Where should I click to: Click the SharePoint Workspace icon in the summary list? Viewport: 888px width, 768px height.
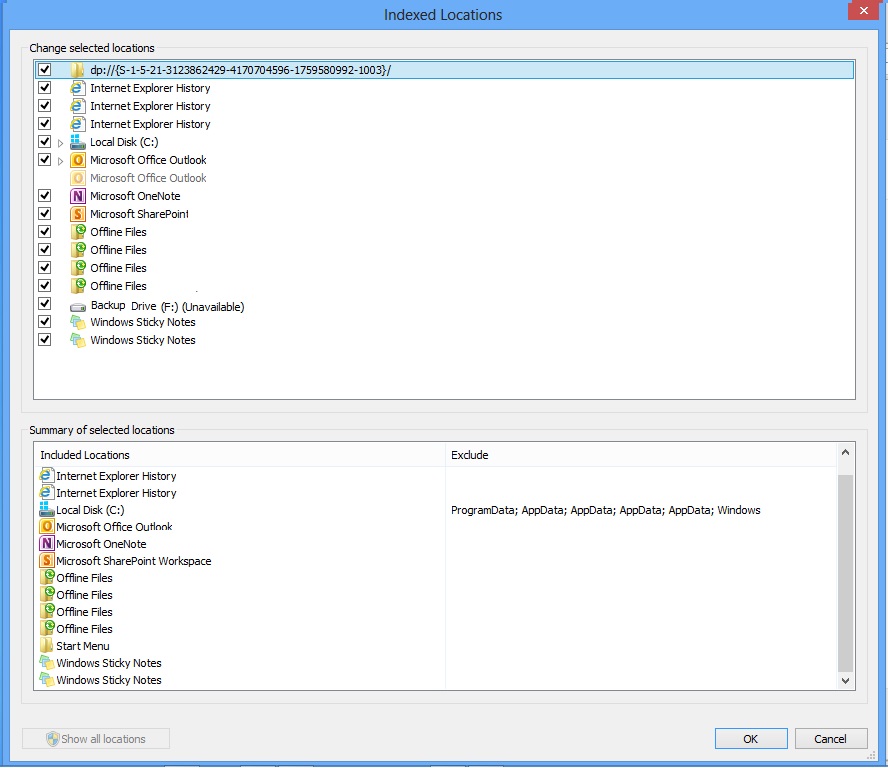coord(46,561)
